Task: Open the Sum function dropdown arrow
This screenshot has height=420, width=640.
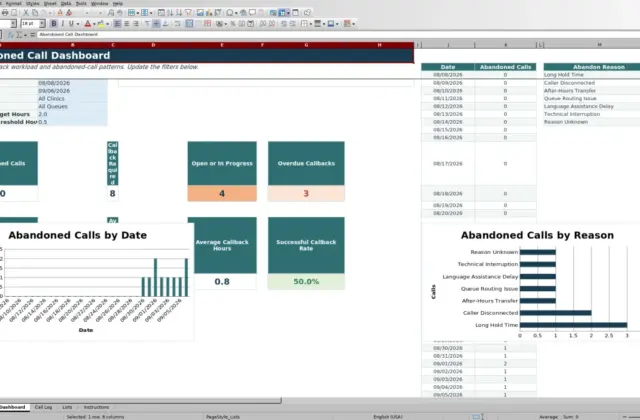Action: click(25, 35)
